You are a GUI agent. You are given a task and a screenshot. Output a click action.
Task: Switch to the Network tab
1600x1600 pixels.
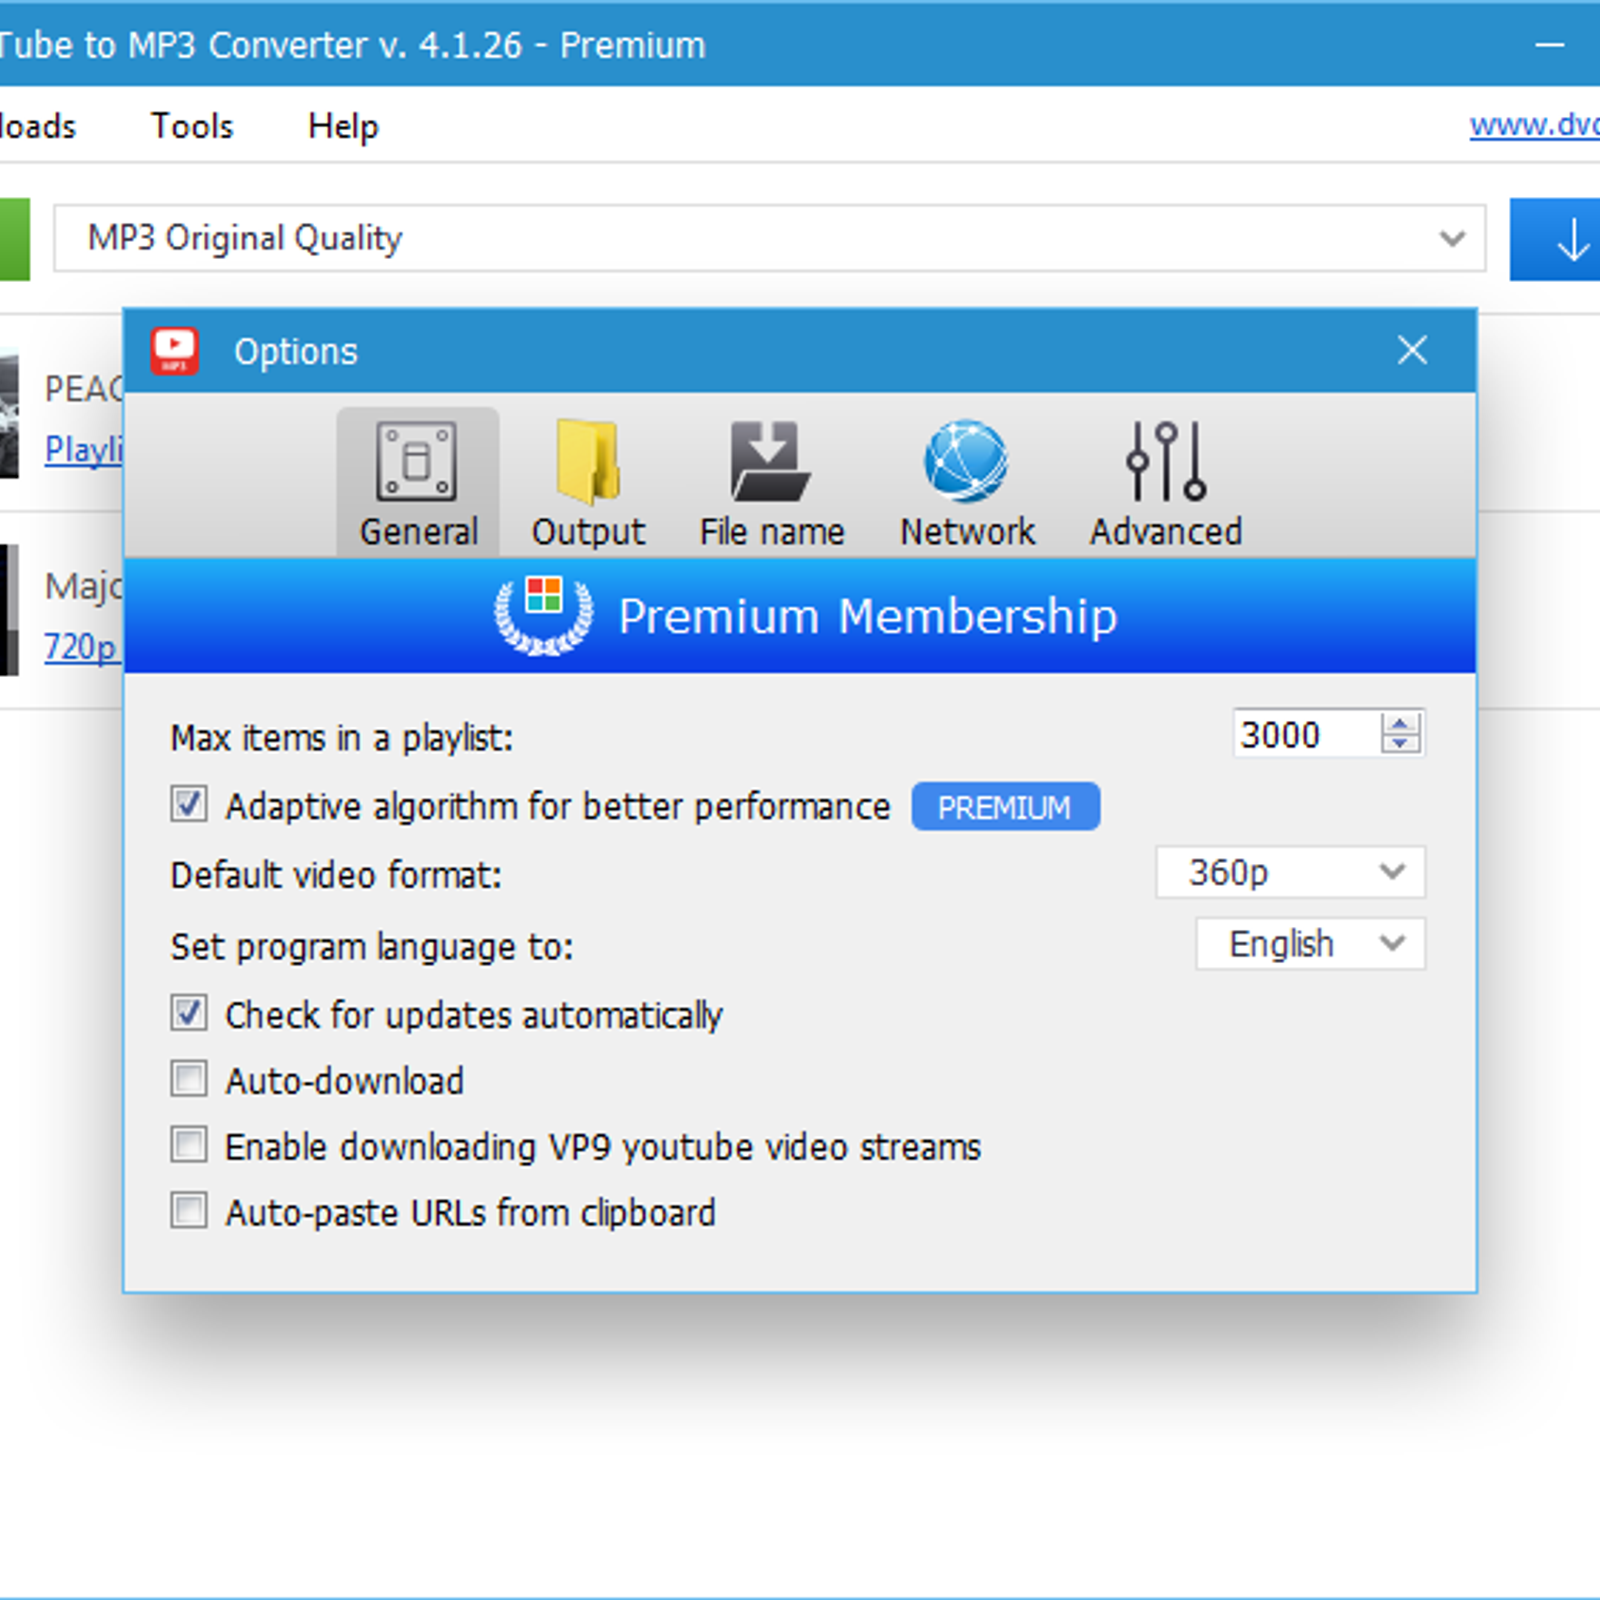[x=967, y=482]
